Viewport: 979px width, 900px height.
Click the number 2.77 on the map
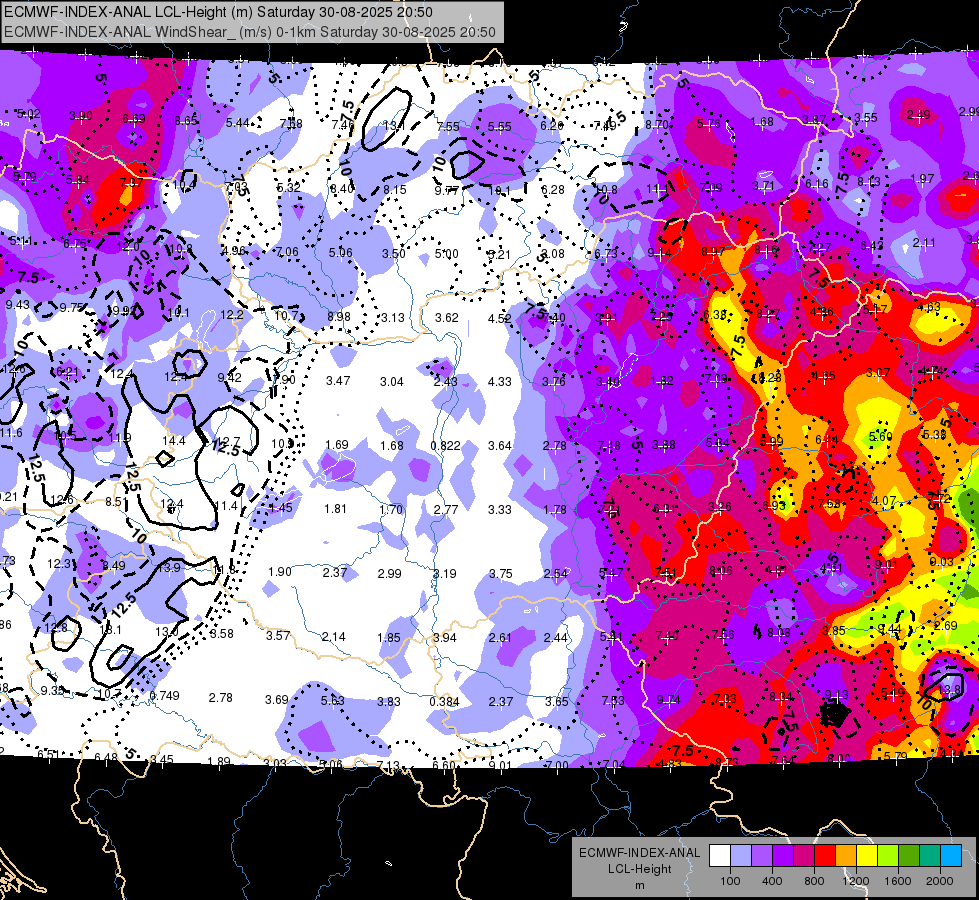[446, 510]
